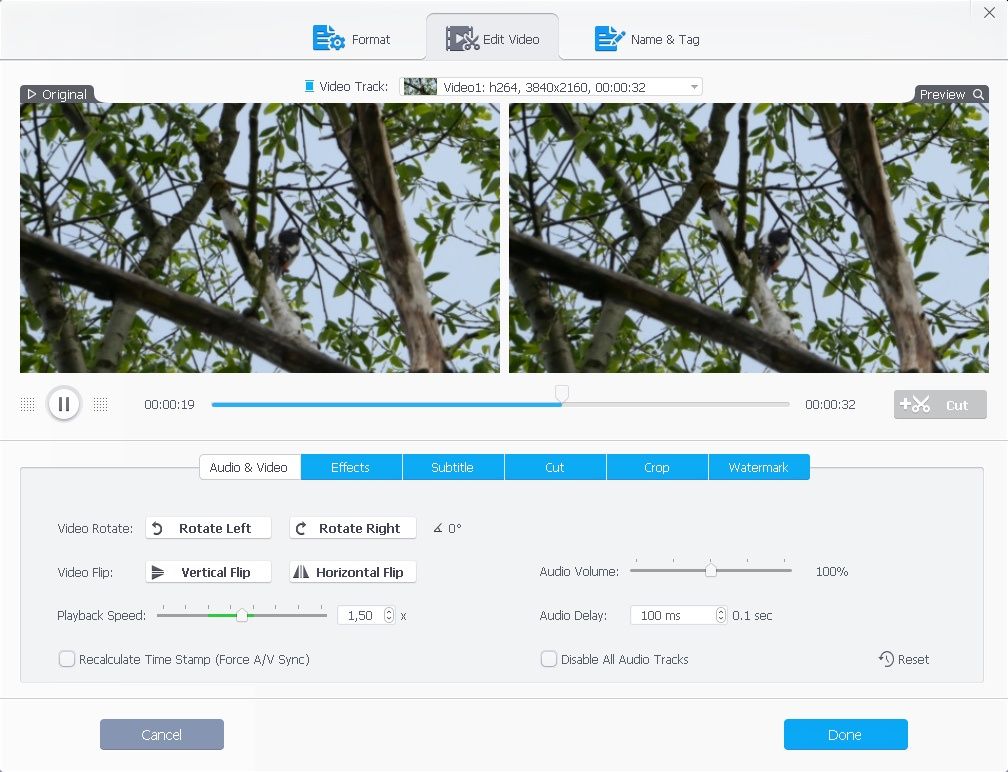Open the Cut sub-tab

(x=555, y=467)
